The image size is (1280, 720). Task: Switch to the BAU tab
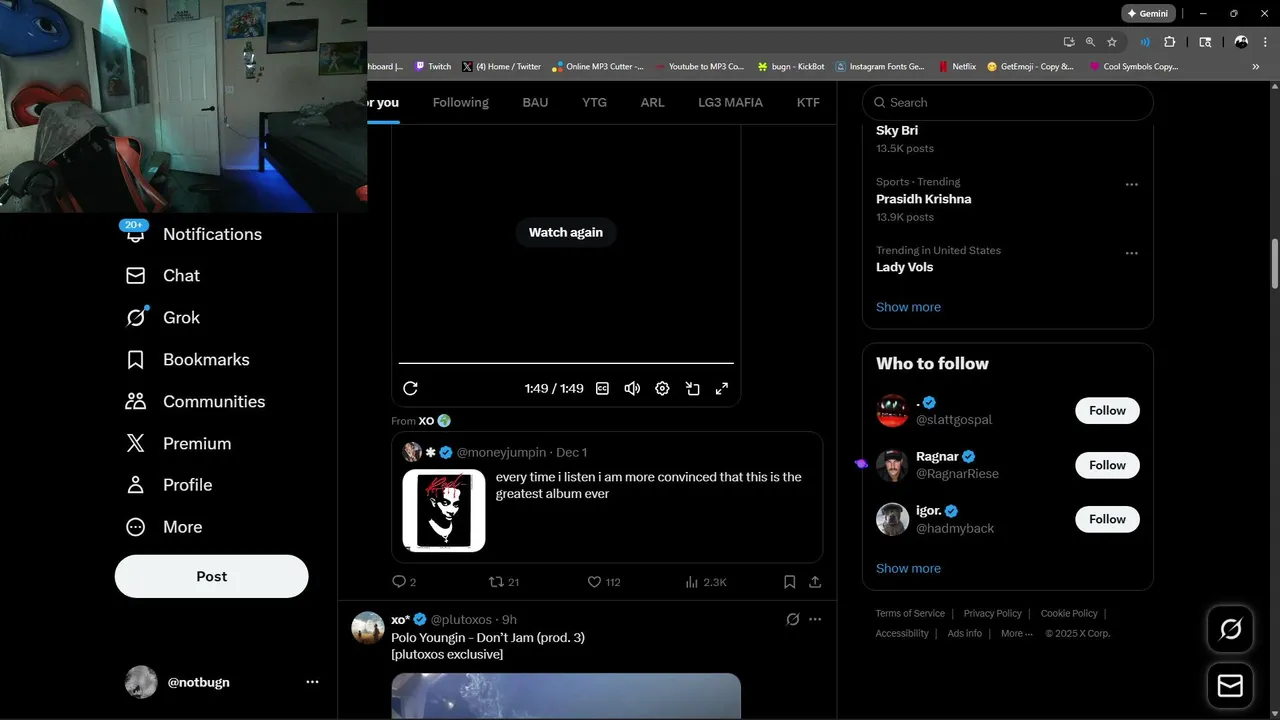point(535,102)
